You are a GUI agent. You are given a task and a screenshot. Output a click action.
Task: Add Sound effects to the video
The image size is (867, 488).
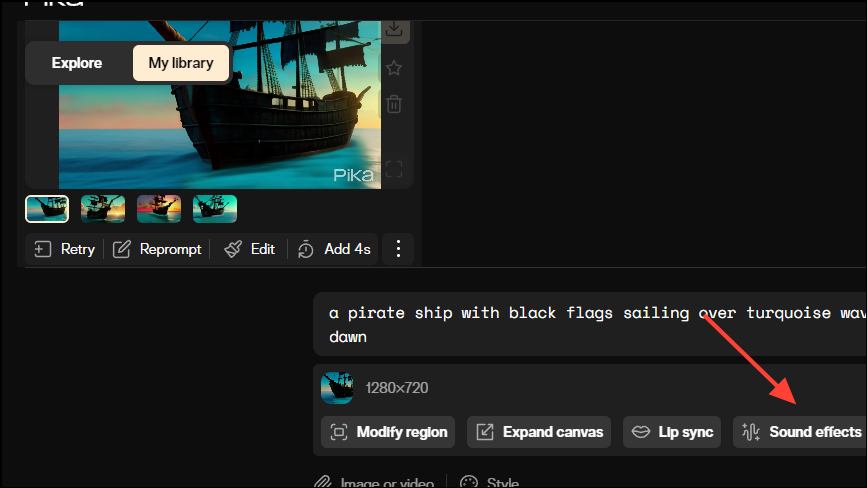click(x=800, y=432)
